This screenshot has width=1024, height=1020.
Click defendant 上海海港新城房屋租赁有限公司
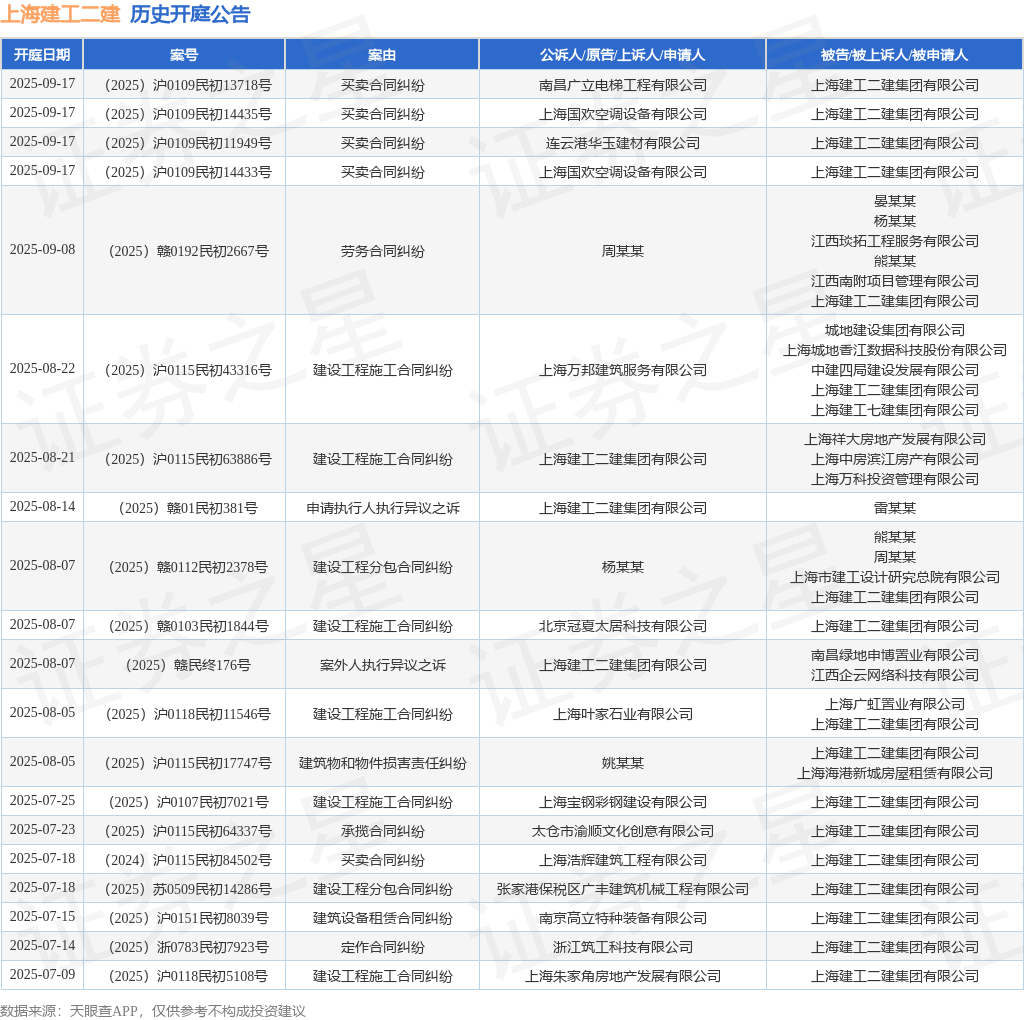[895, 773]
